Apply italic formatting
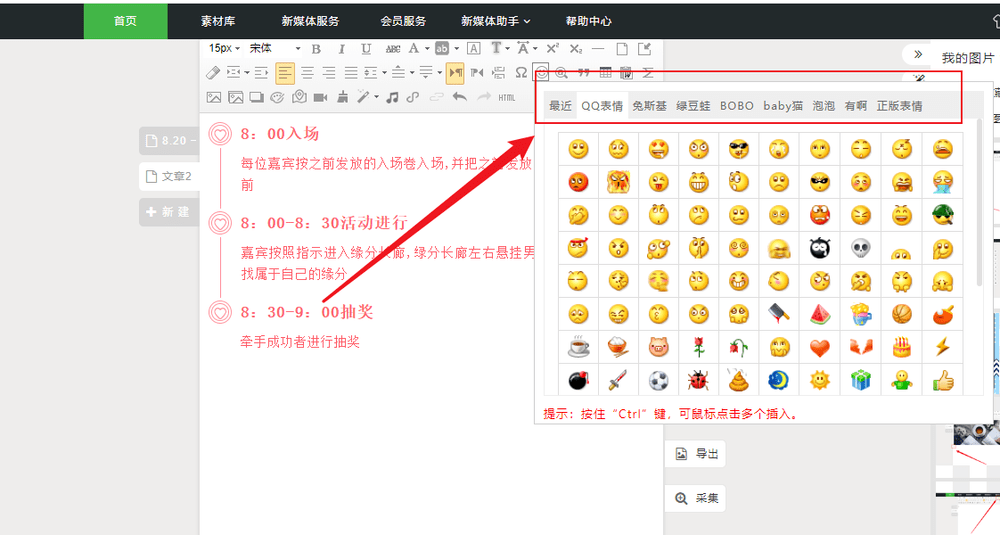The height and width of the screenshot is (535, 1000). pyautogui.click(x=341, y=49)
